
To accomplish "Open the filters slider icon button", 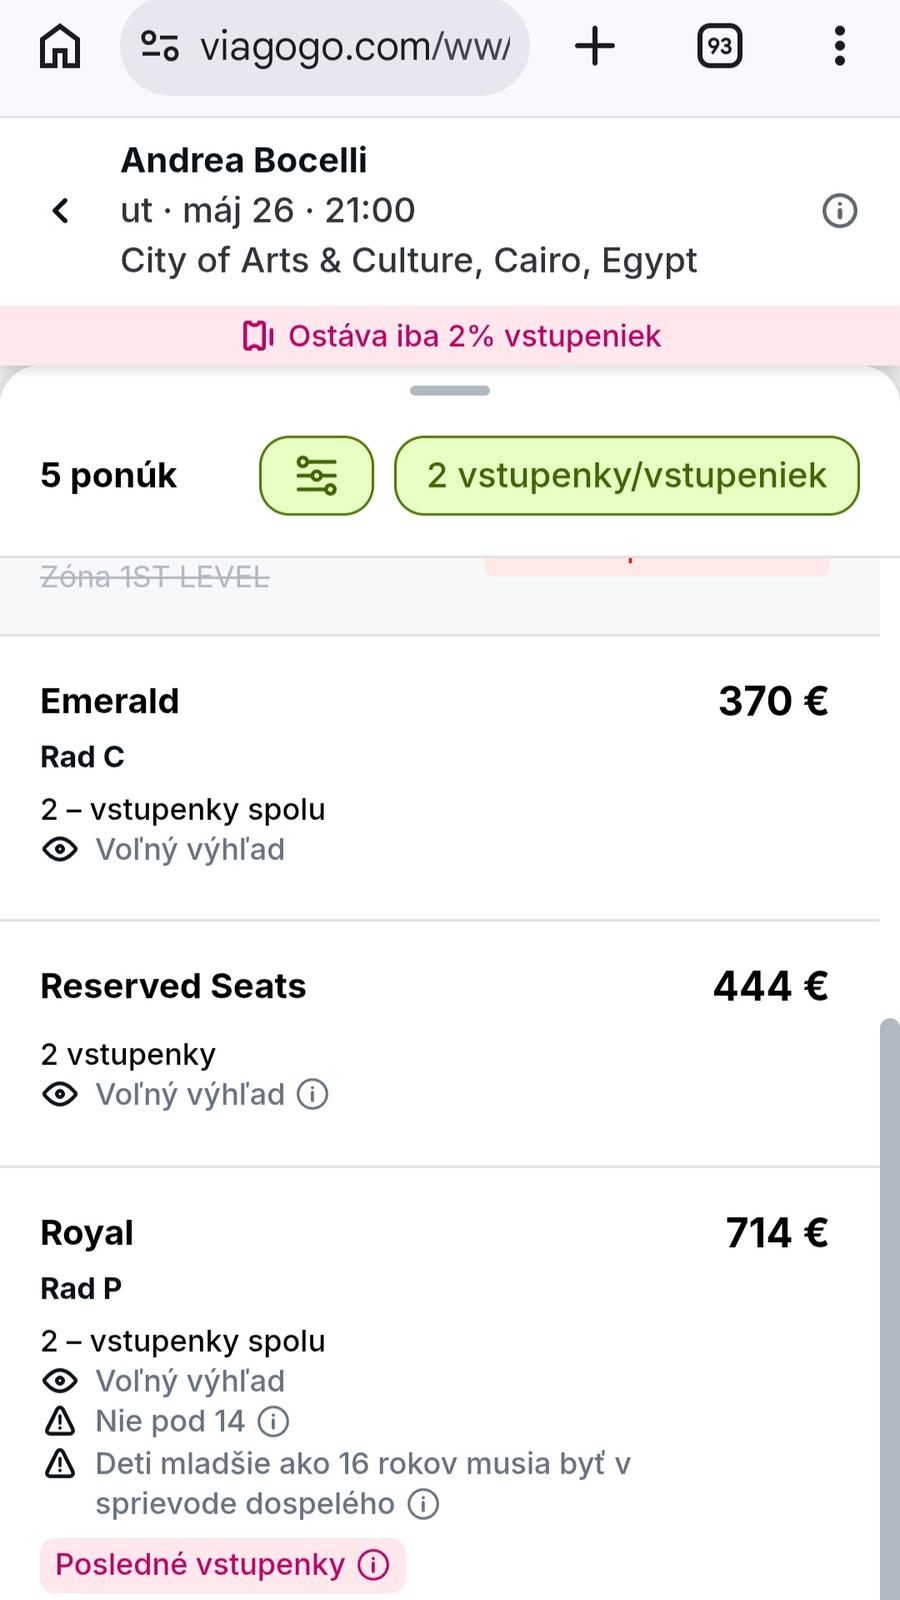I will pos(316,476).
